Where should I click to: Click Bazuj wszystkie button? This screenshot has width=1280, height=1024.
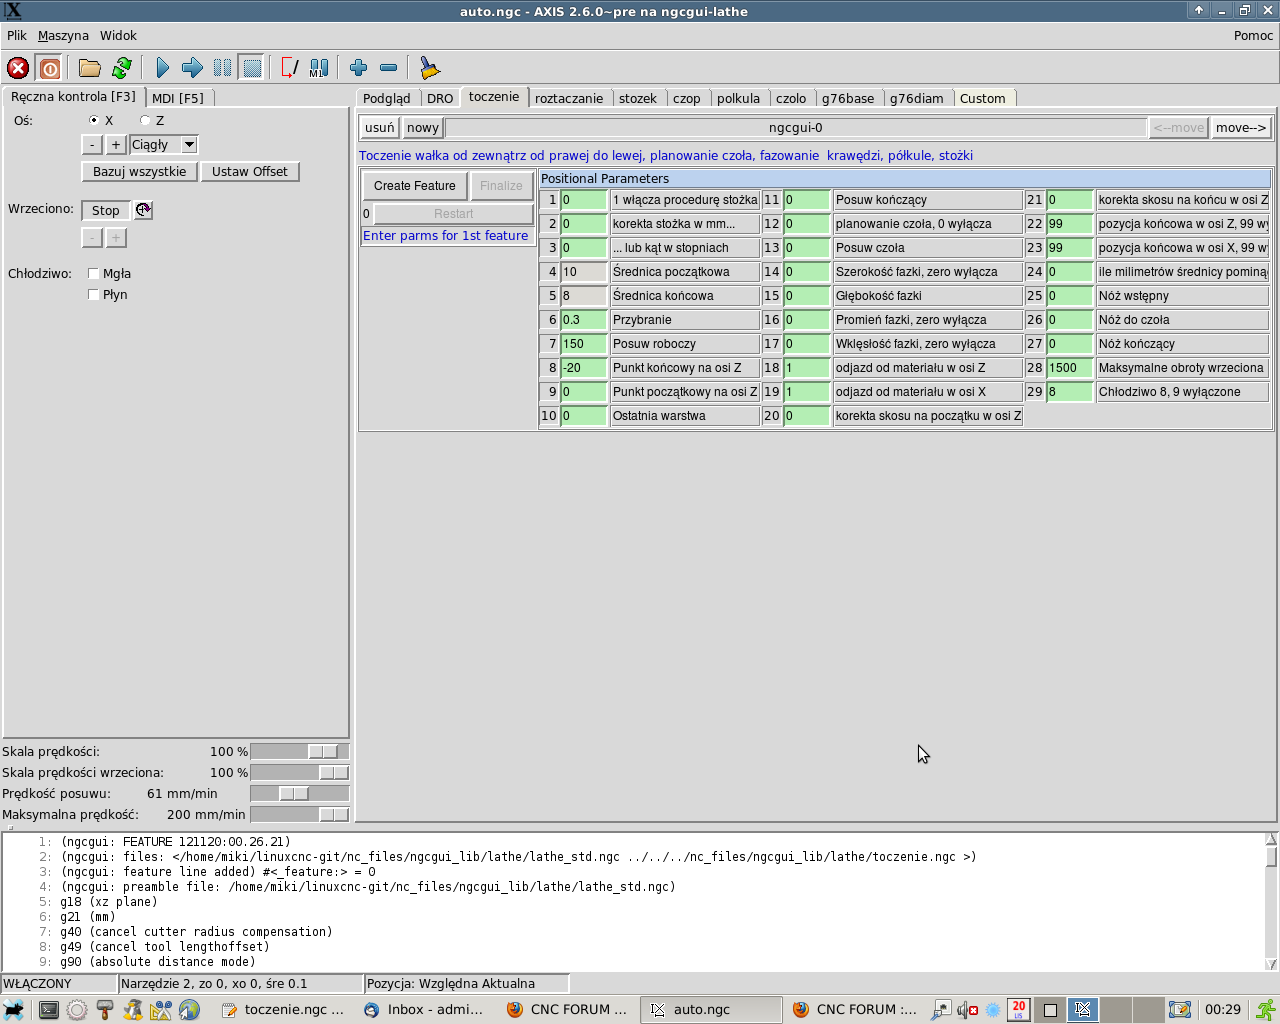point(140,172)
